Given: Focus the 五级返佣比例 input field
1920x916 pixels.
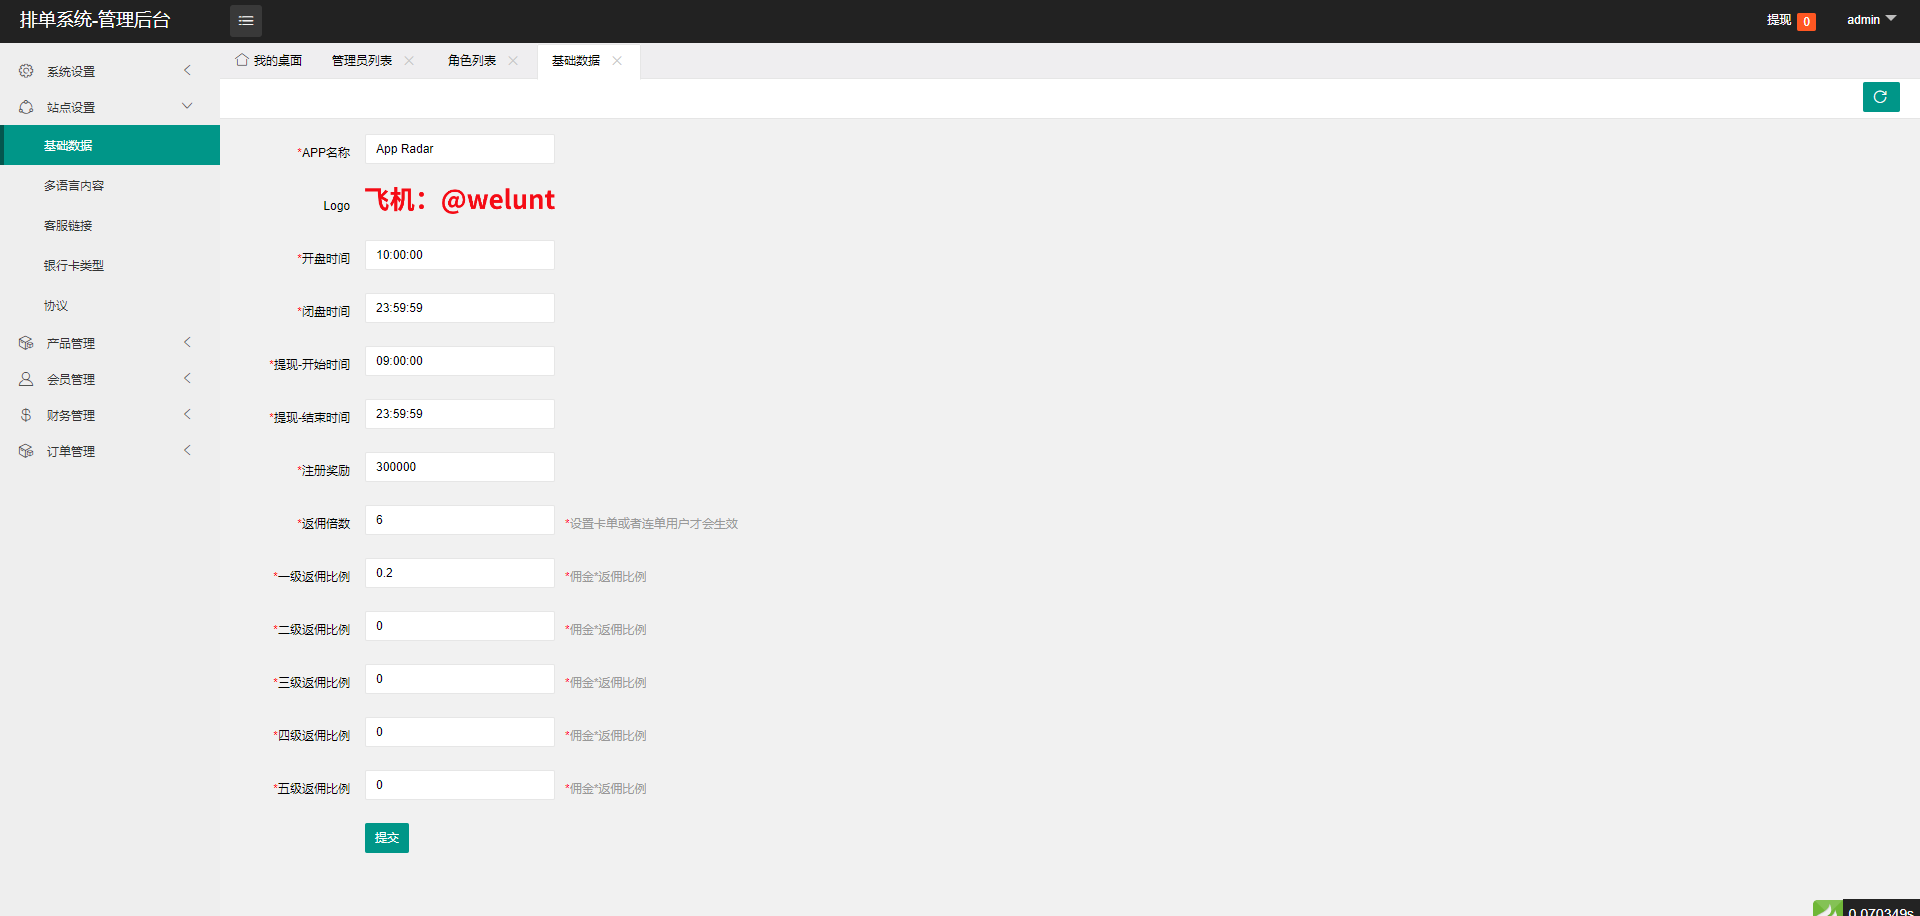Looking at the screenshot, I should pyautogui.click(x=460, y=785).
